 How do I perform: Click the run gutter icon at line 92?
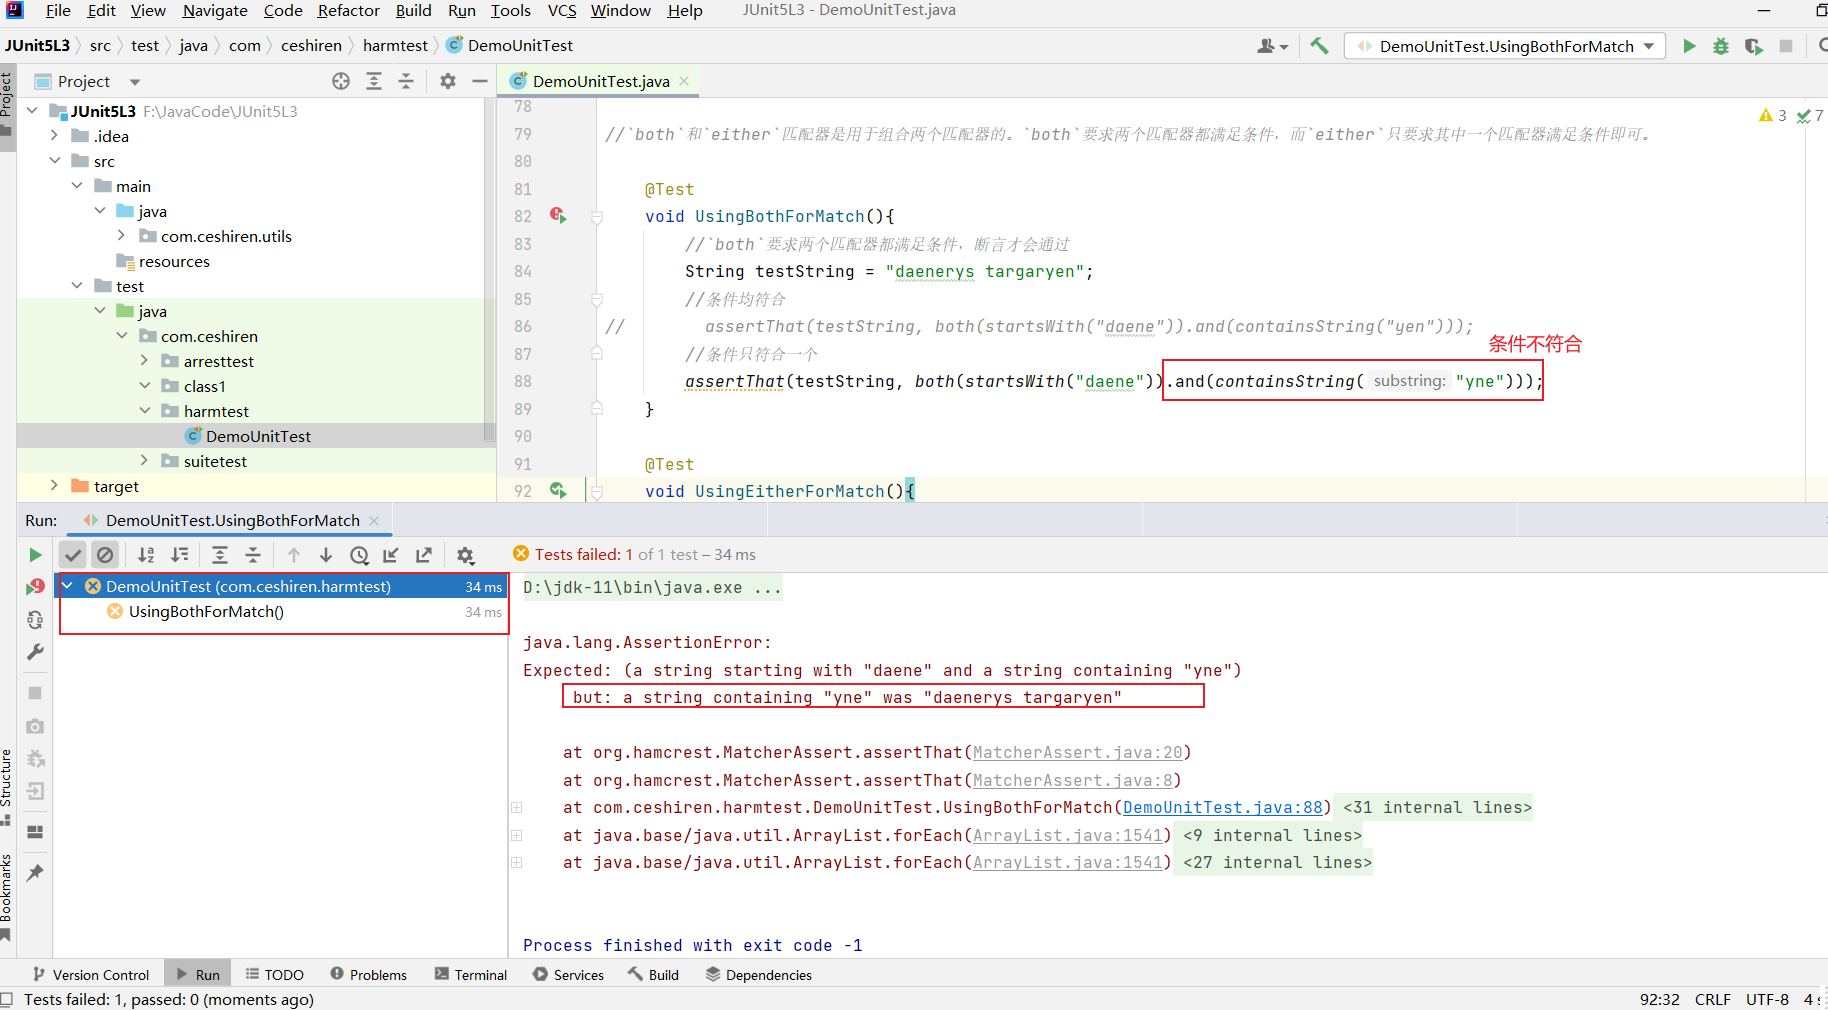(558, 490)
